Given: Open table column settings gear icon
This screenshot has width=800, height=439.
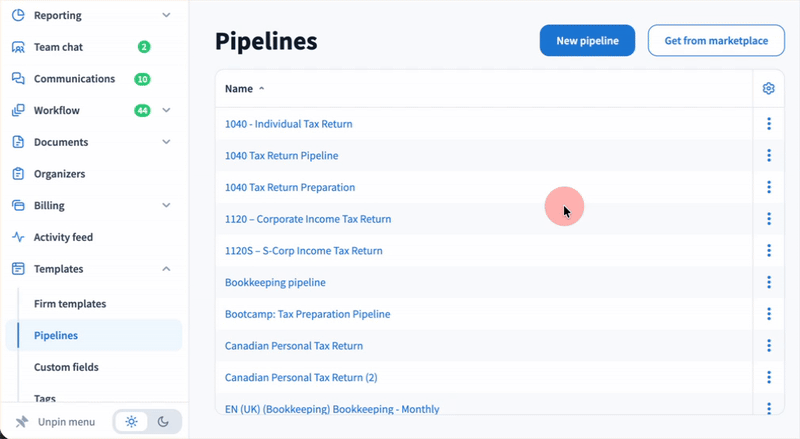Looking at the screenshot, I should [x=769, y=88].
